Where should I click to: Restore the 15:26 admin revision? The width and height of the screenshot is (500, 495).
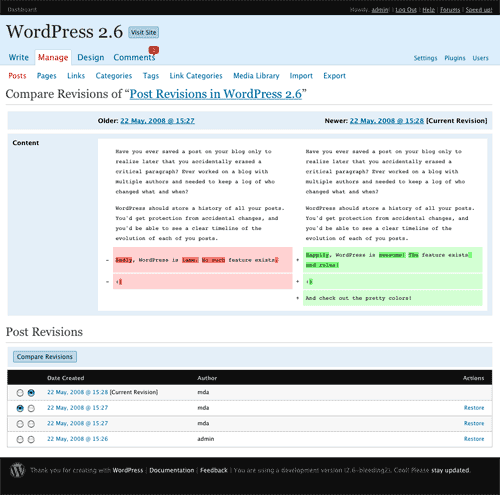pos(474,439)
